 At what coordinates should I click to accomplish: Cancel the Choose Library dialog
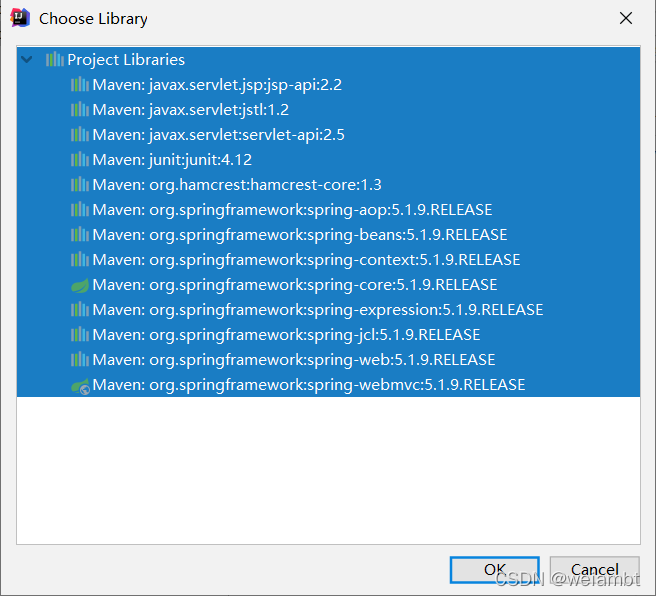pos(594,570)
